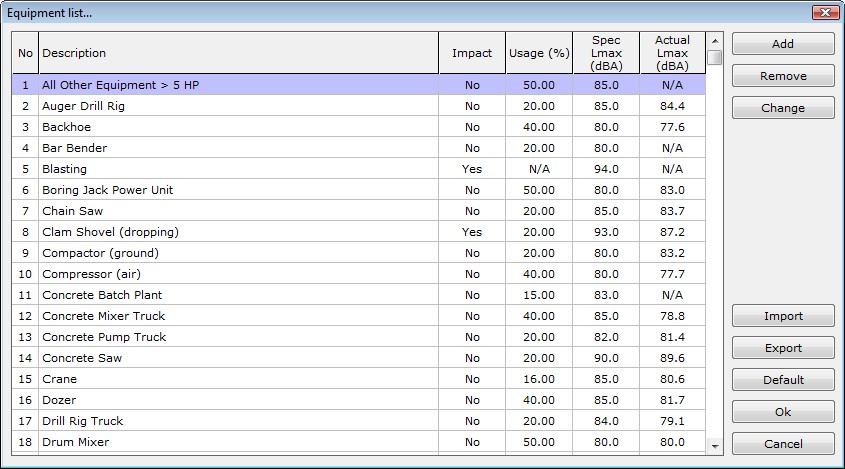Viewport: 845px width, 469px height.
Task: Restore the Default equipment list
Action: [783, 380]
